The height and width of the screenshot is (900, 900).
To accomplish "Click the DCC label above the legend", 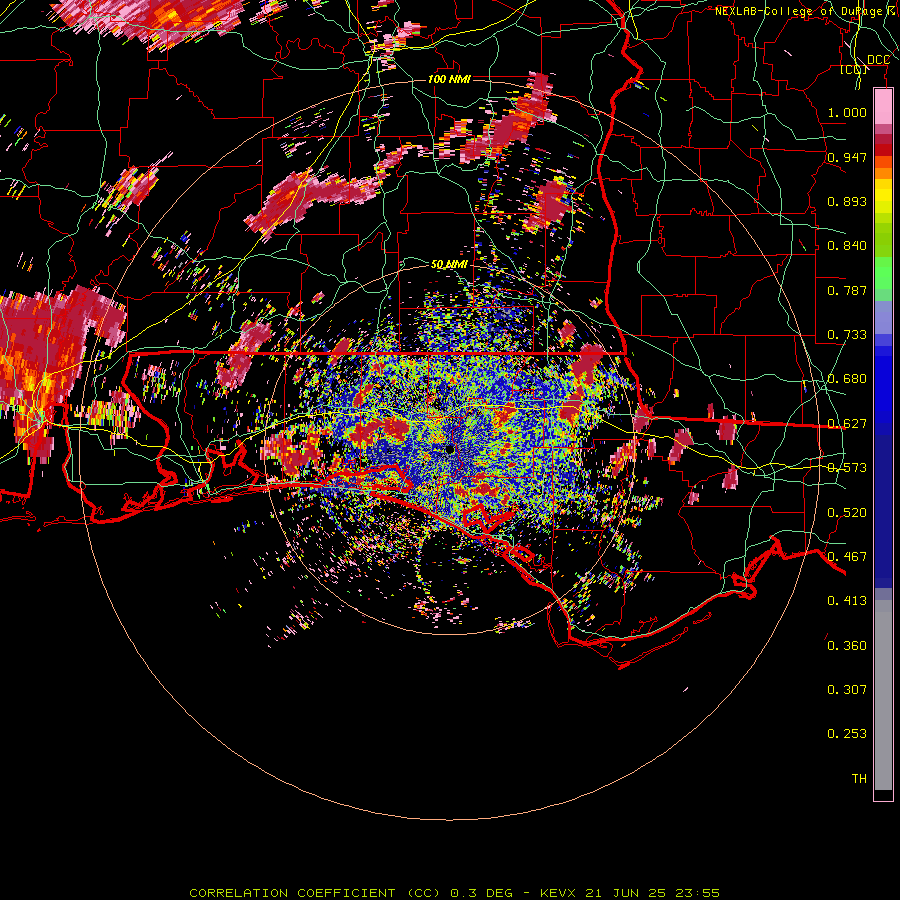I will 878,60.
